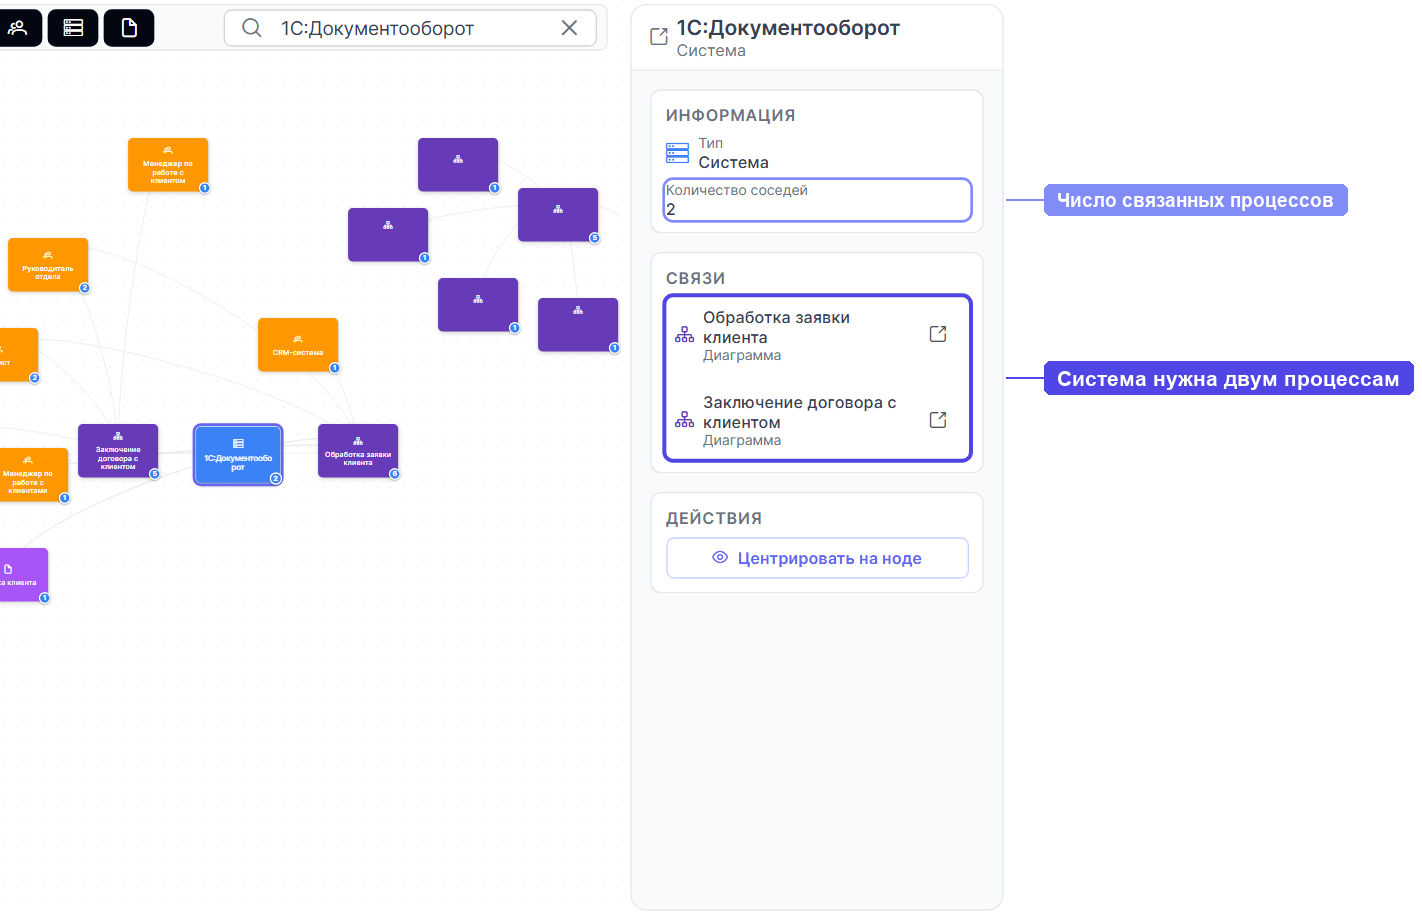
Task: Focus the search box containing 1С:Документооборот
Action: (410, 28)
